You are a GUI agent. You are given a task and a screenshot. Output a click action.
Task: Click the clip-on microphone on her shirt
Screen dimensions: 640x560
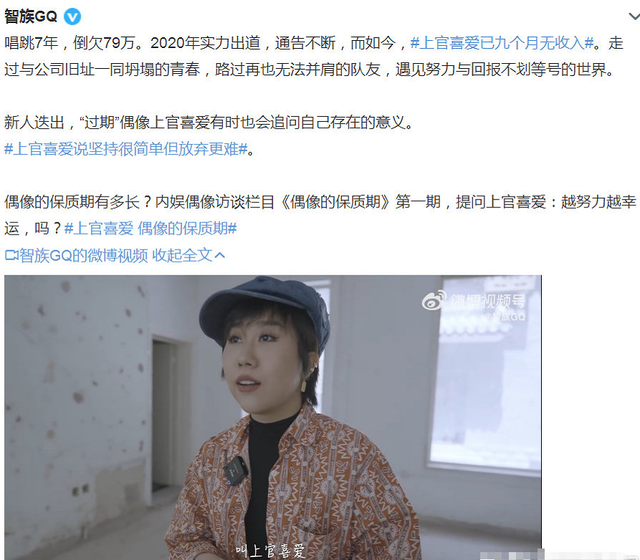[x=236, y=470]
